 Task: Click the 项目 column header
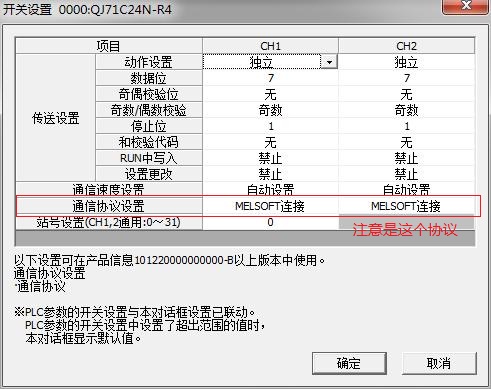(109, 46)
